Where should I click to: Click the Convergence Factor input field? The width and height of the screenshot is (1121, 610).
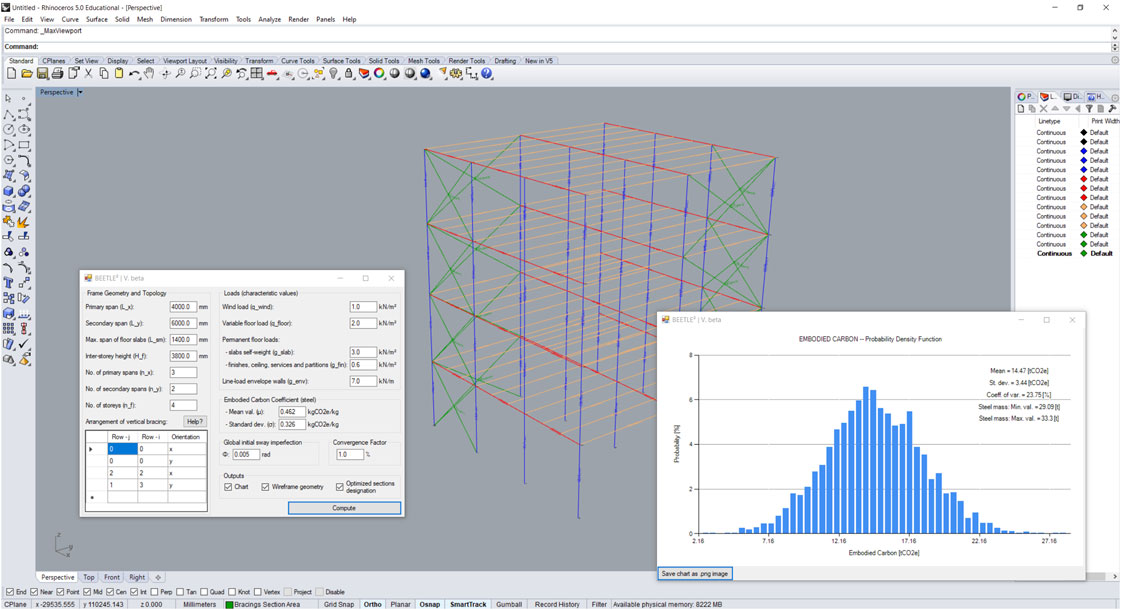pyautogui.click(x=350, y=454)
